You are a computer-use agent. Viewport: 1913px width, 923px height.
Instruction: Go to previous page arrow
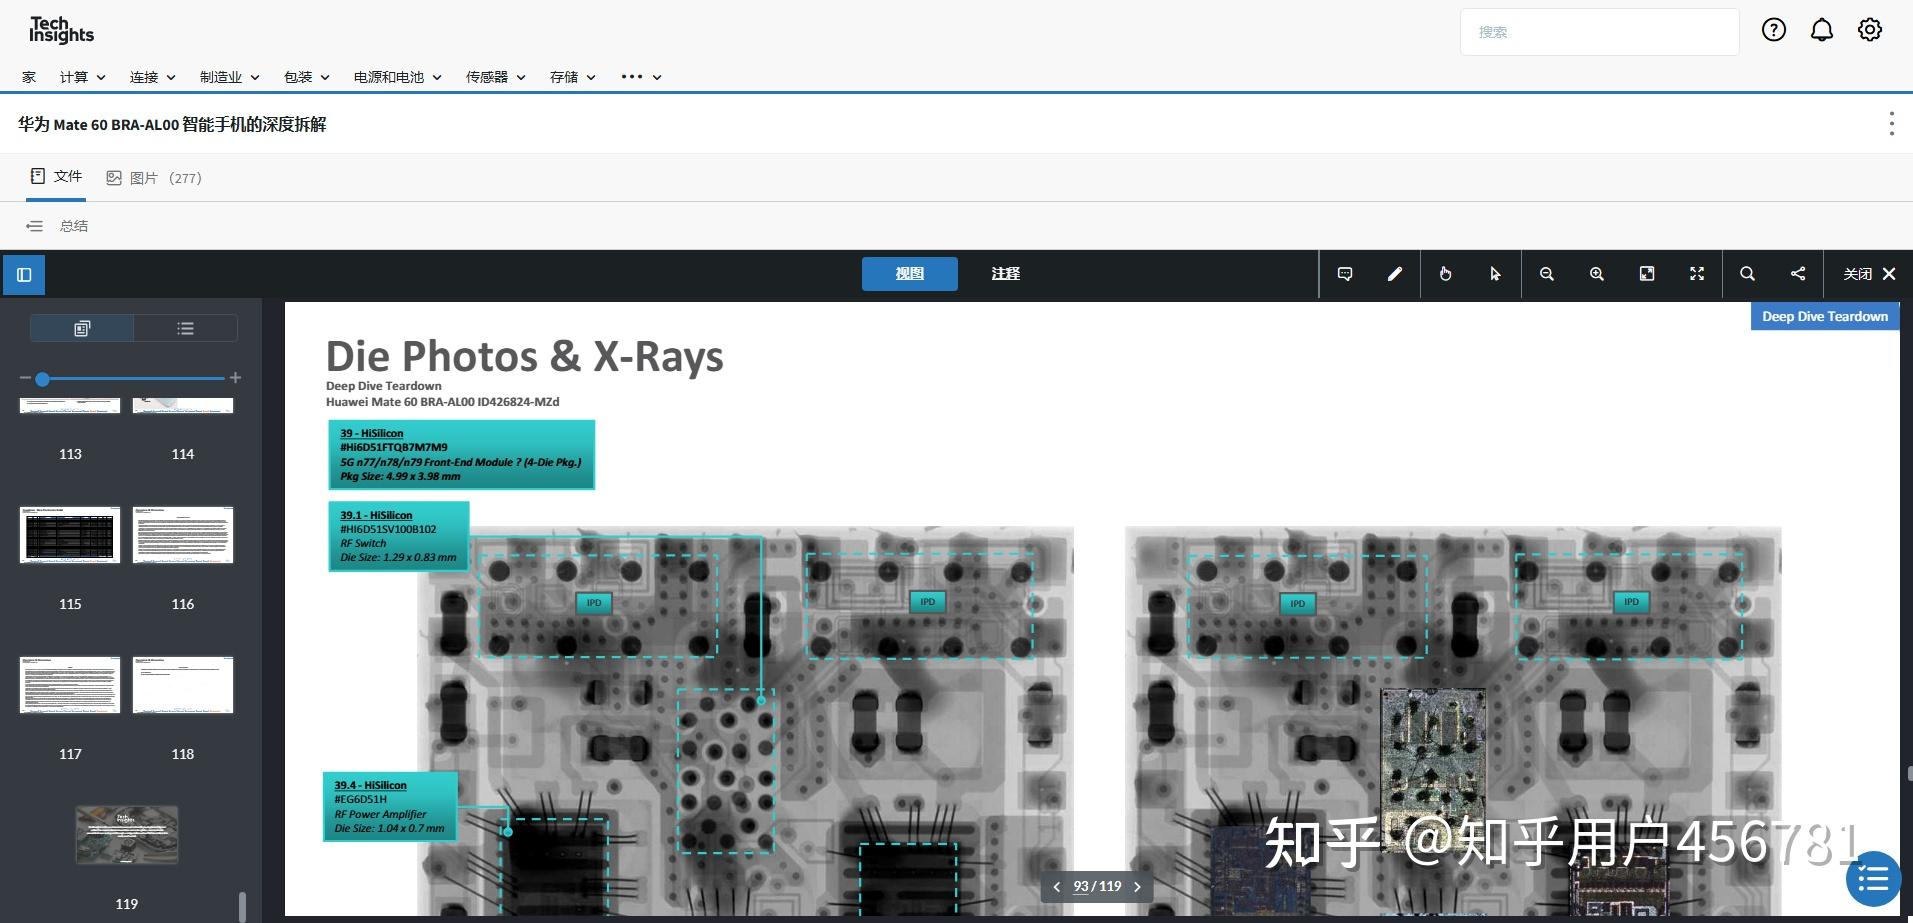(x=1056, y=887)
